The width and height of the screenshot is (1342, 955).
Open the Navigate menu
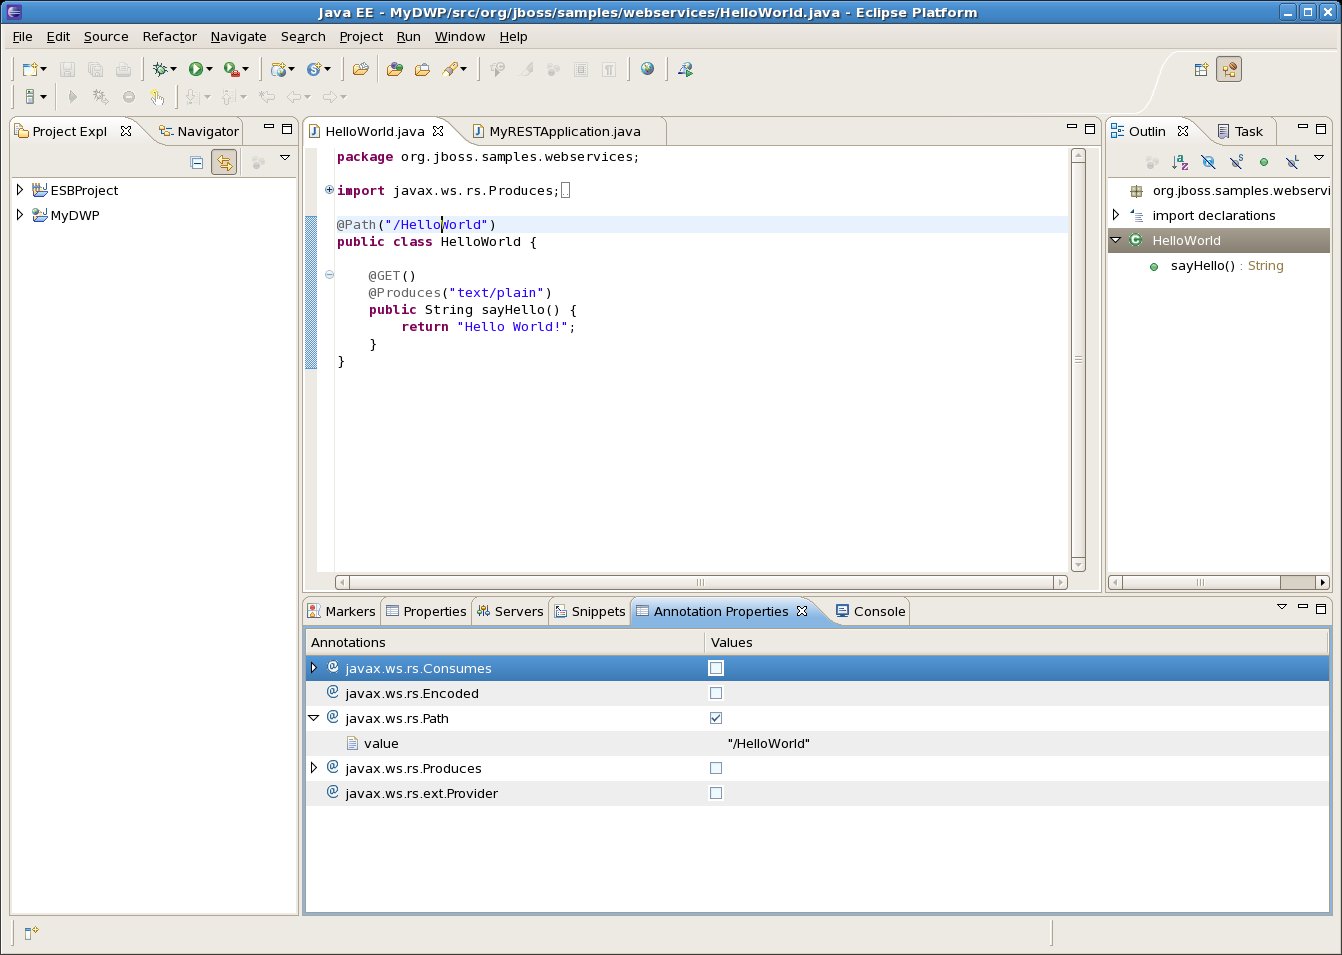238,36
